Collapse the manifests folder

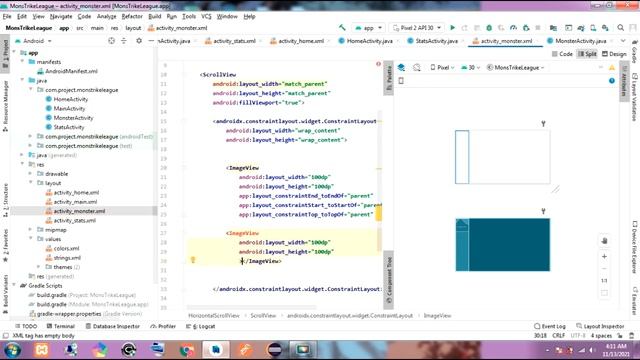pos(22,62)
